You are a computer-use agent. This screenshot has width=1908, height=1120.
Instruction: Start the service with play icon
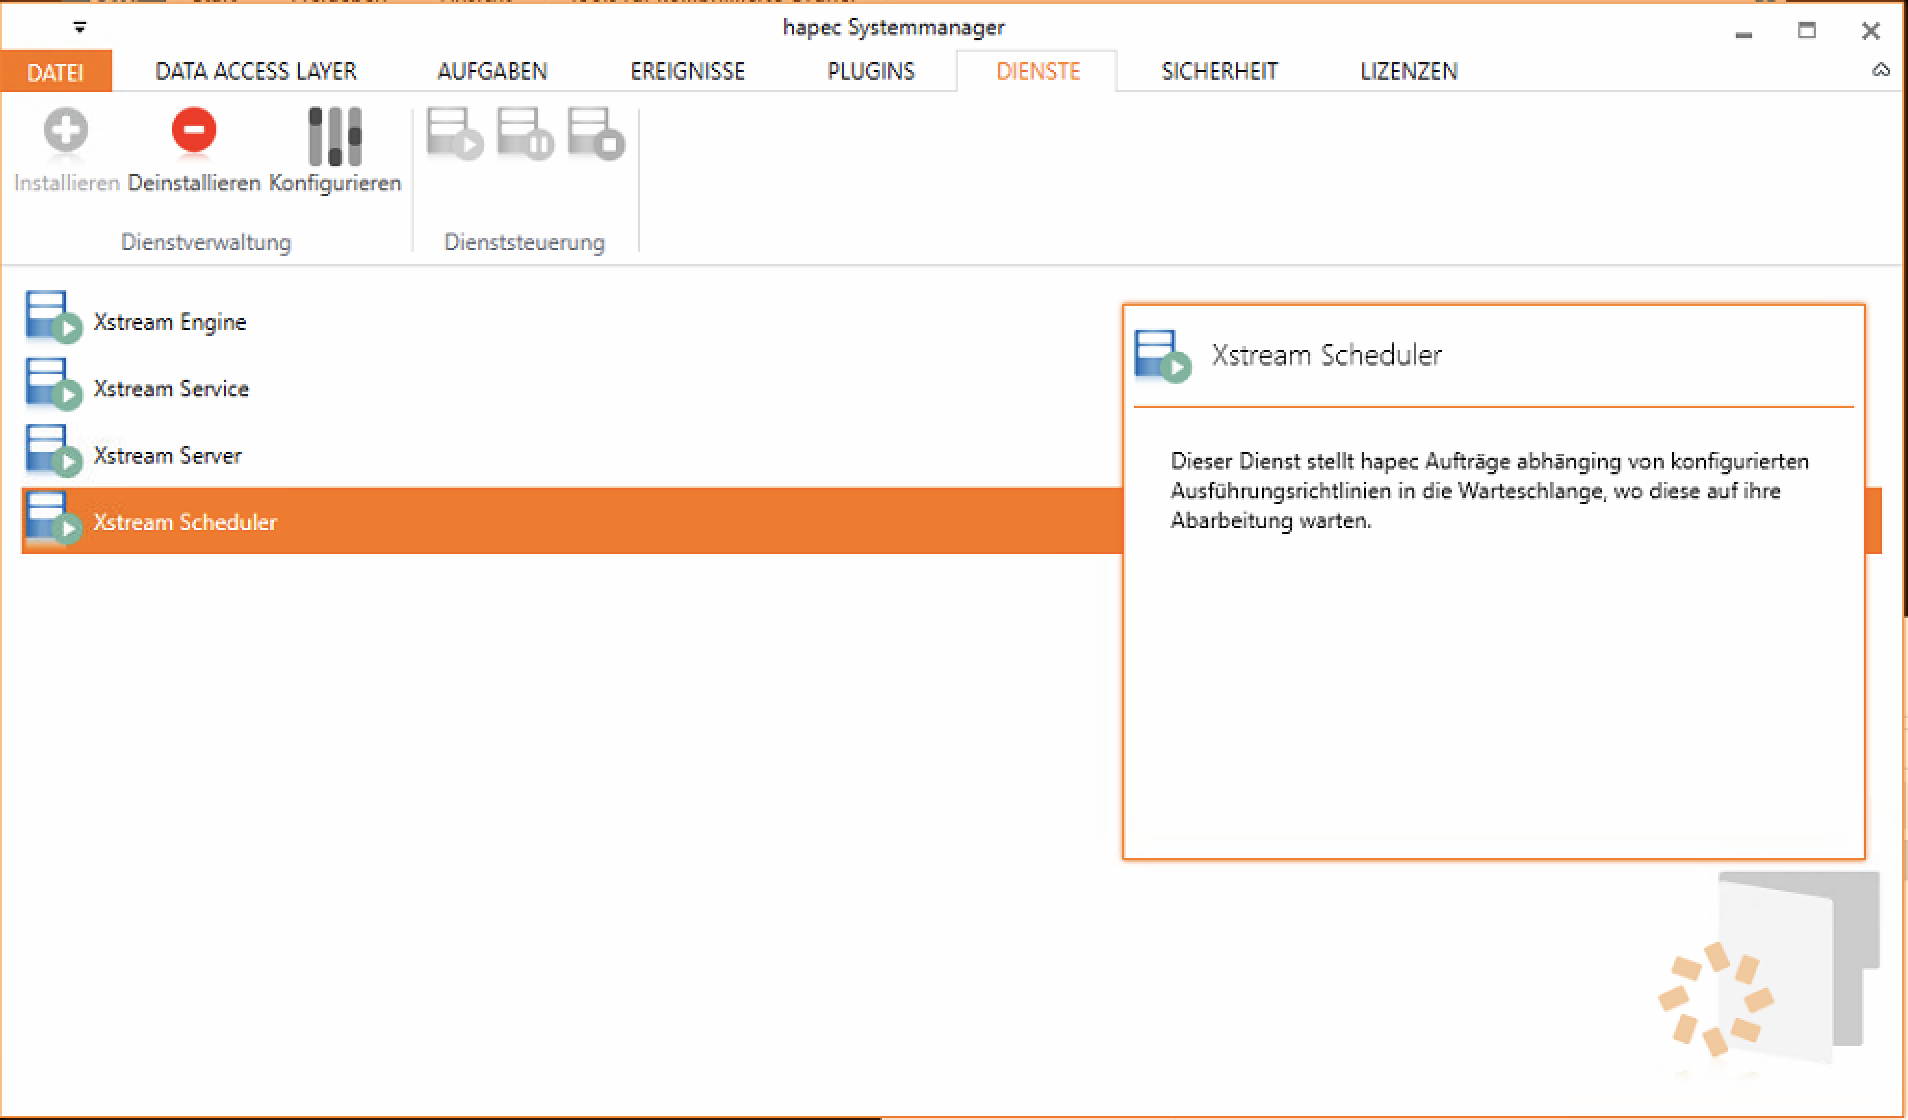pyautogui.click(x=454, y=134)
